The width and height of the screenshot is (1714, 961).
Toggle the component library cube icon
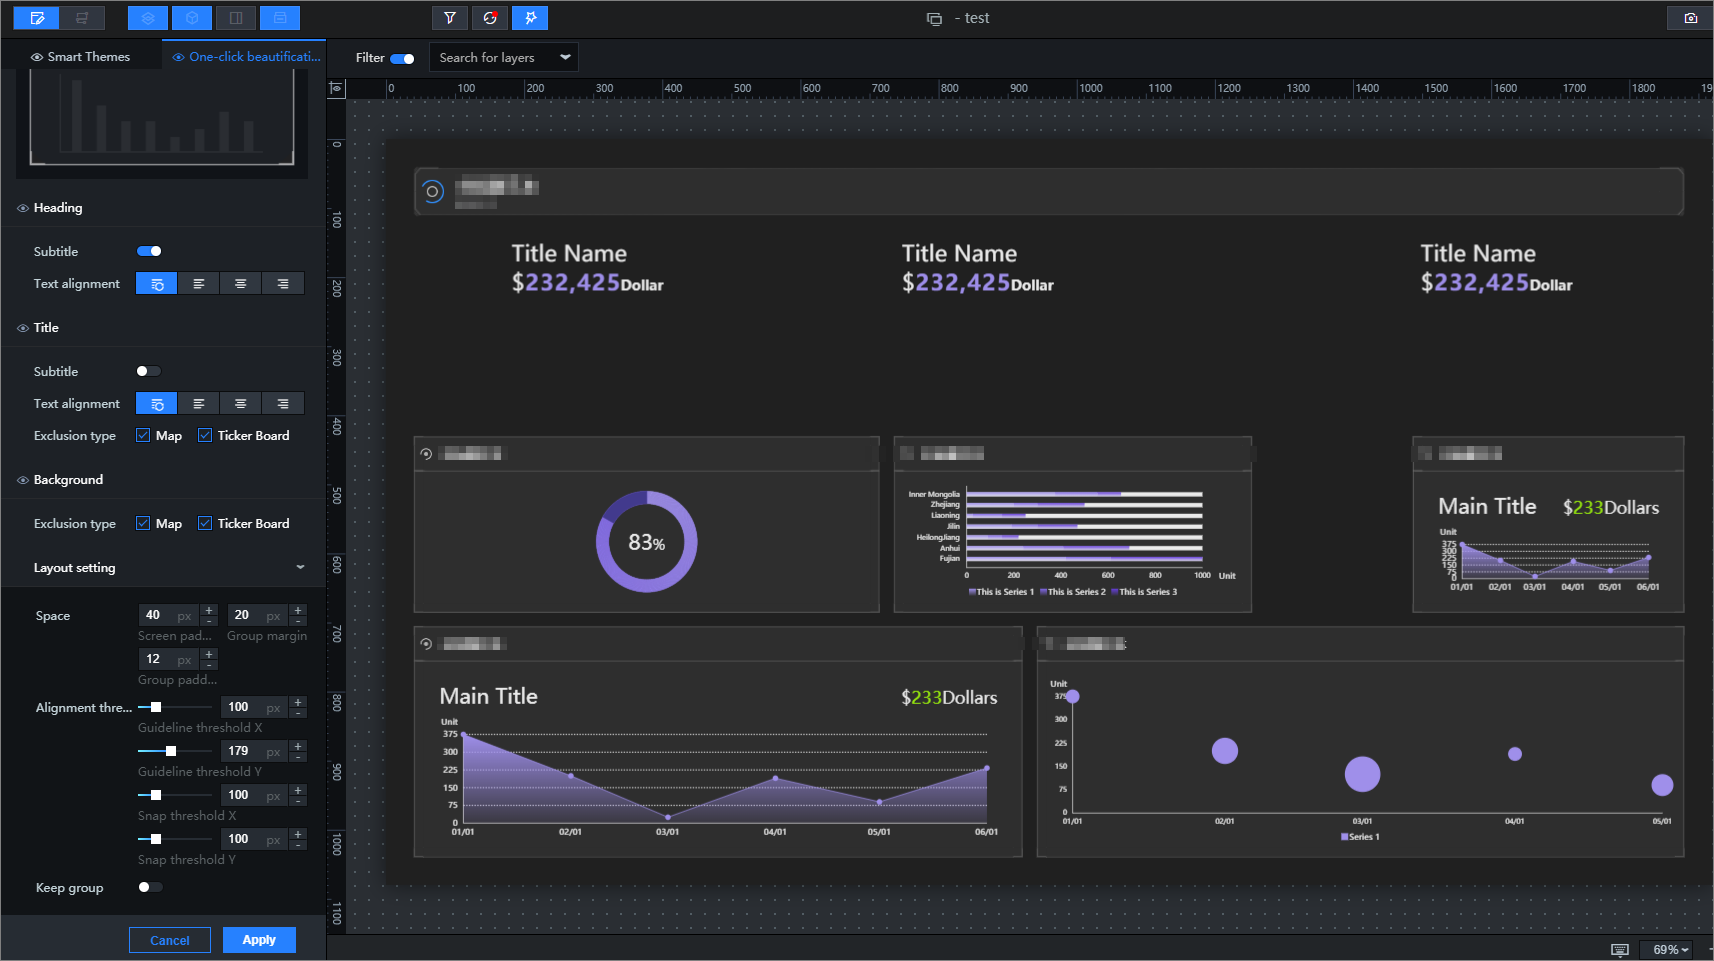pyautogui.click(x=192, y=18)
